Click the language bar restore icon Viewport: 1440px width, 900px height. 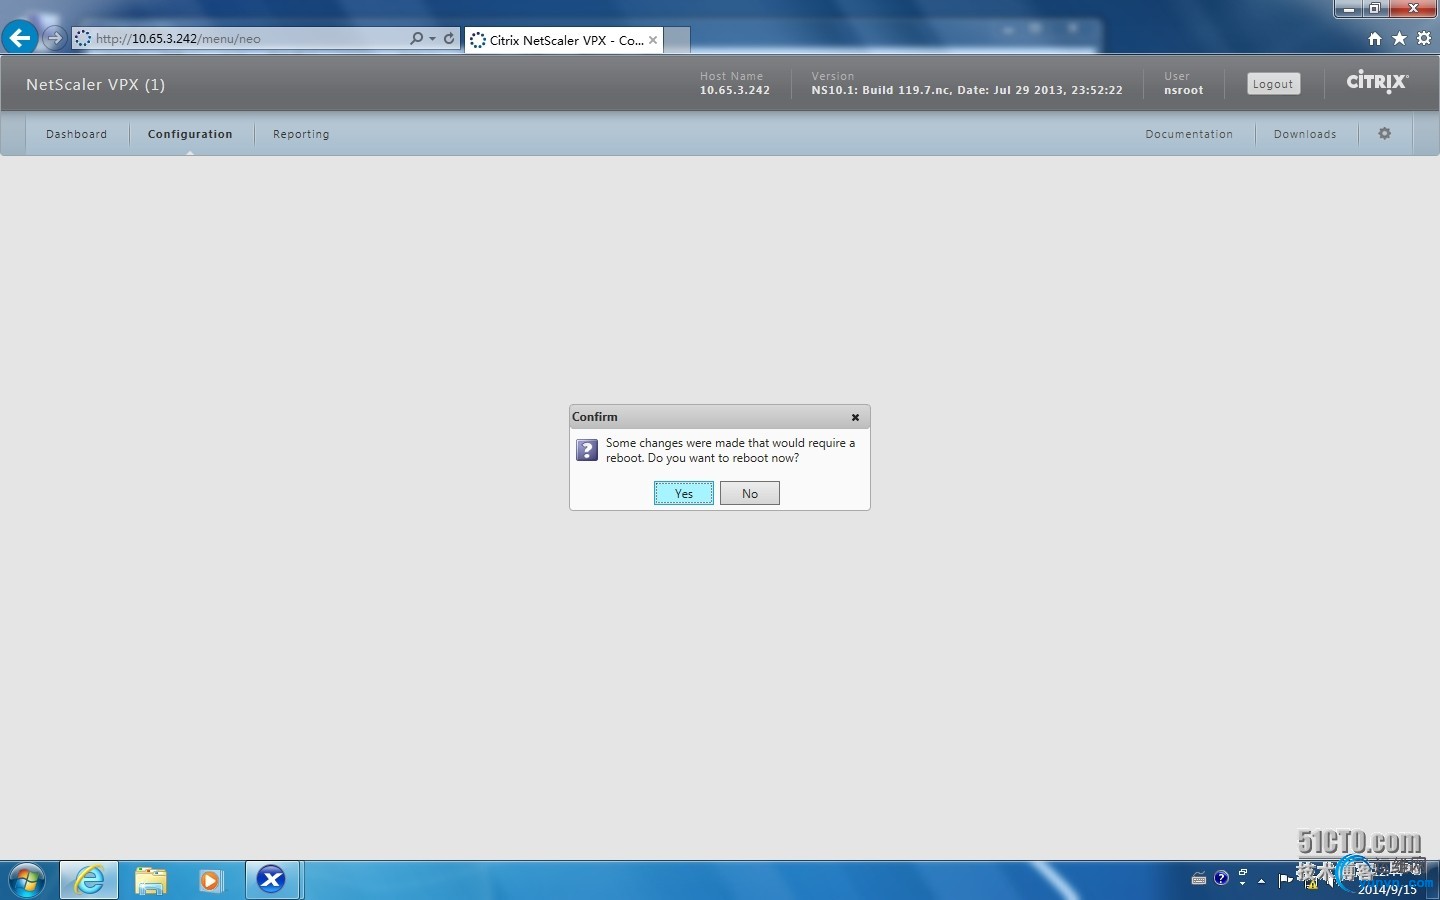[x=1243, y=873]
